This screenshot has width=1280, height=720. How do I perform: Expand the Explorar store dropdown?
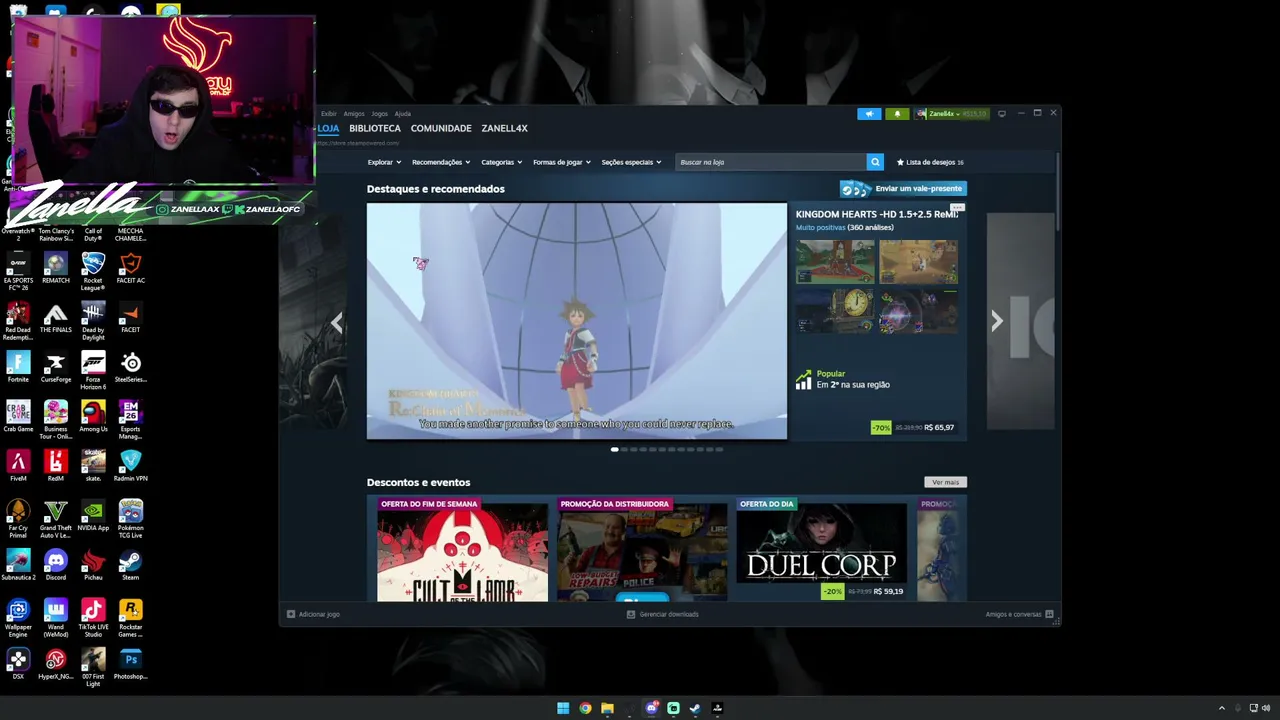(384, 162)
